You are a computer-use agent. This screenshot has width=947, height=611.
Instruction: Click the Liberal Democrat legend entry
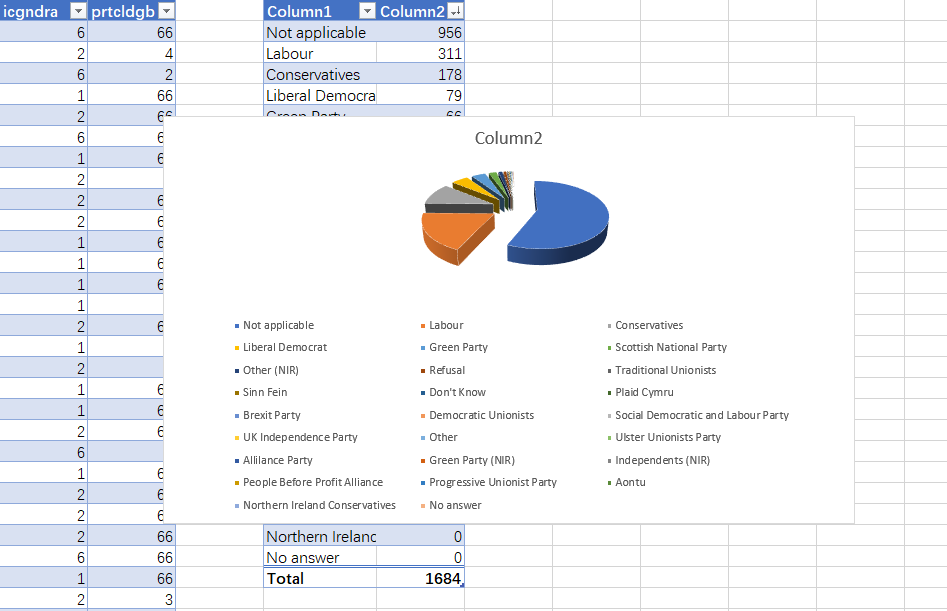[x=284, y=347]
